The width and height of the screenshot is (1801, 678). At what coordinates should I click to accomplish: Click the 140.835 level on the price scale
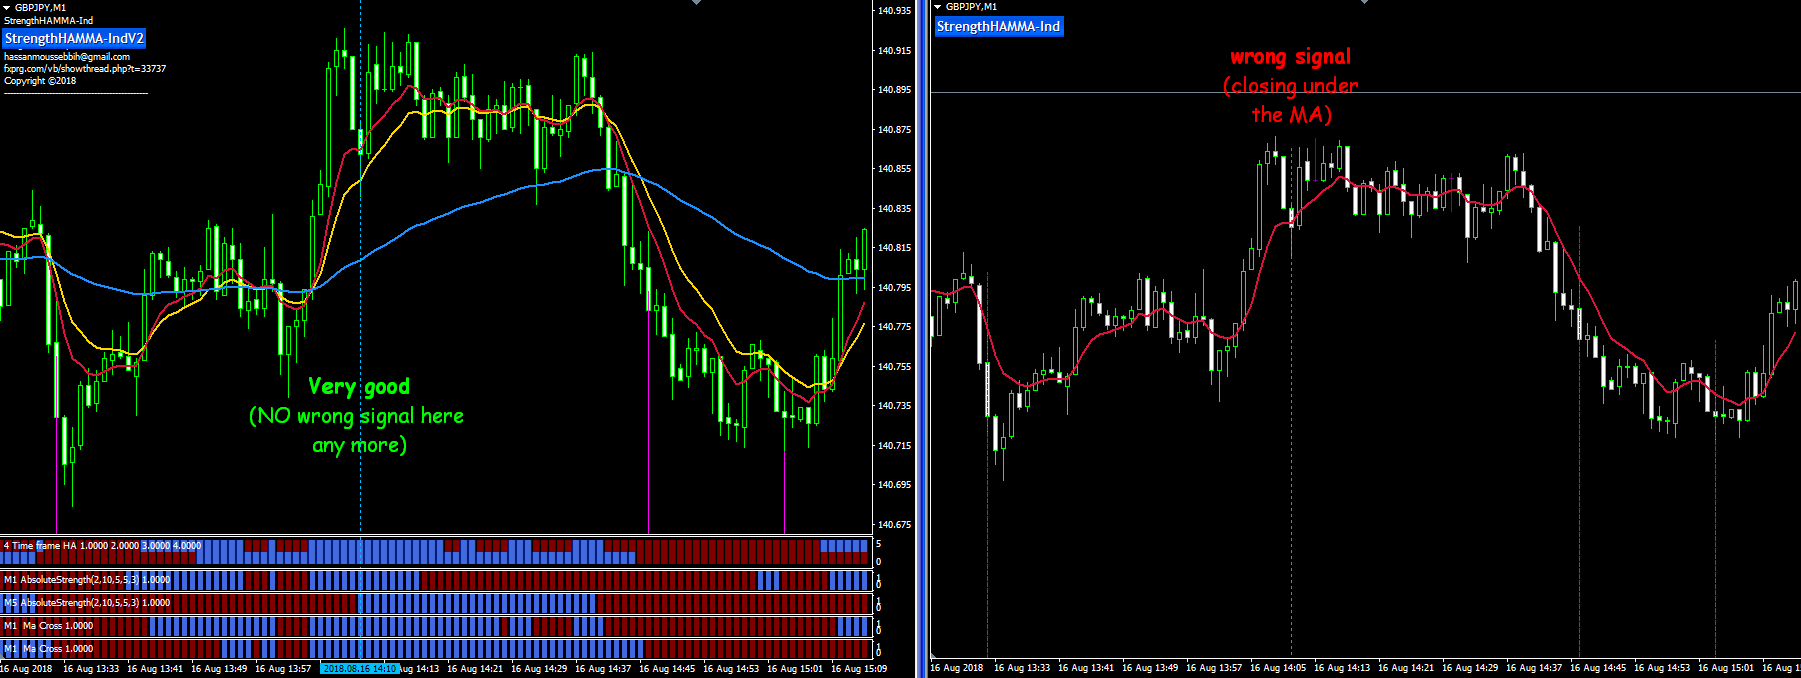(894, 209)
